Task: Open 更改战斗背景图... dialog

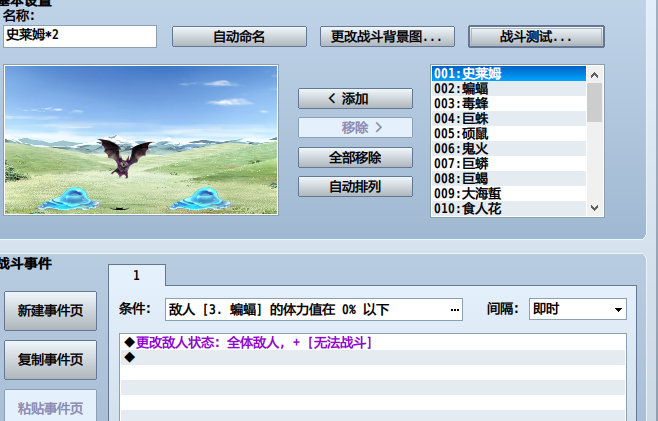Action: pyautogui.click(x=387, y=37)
